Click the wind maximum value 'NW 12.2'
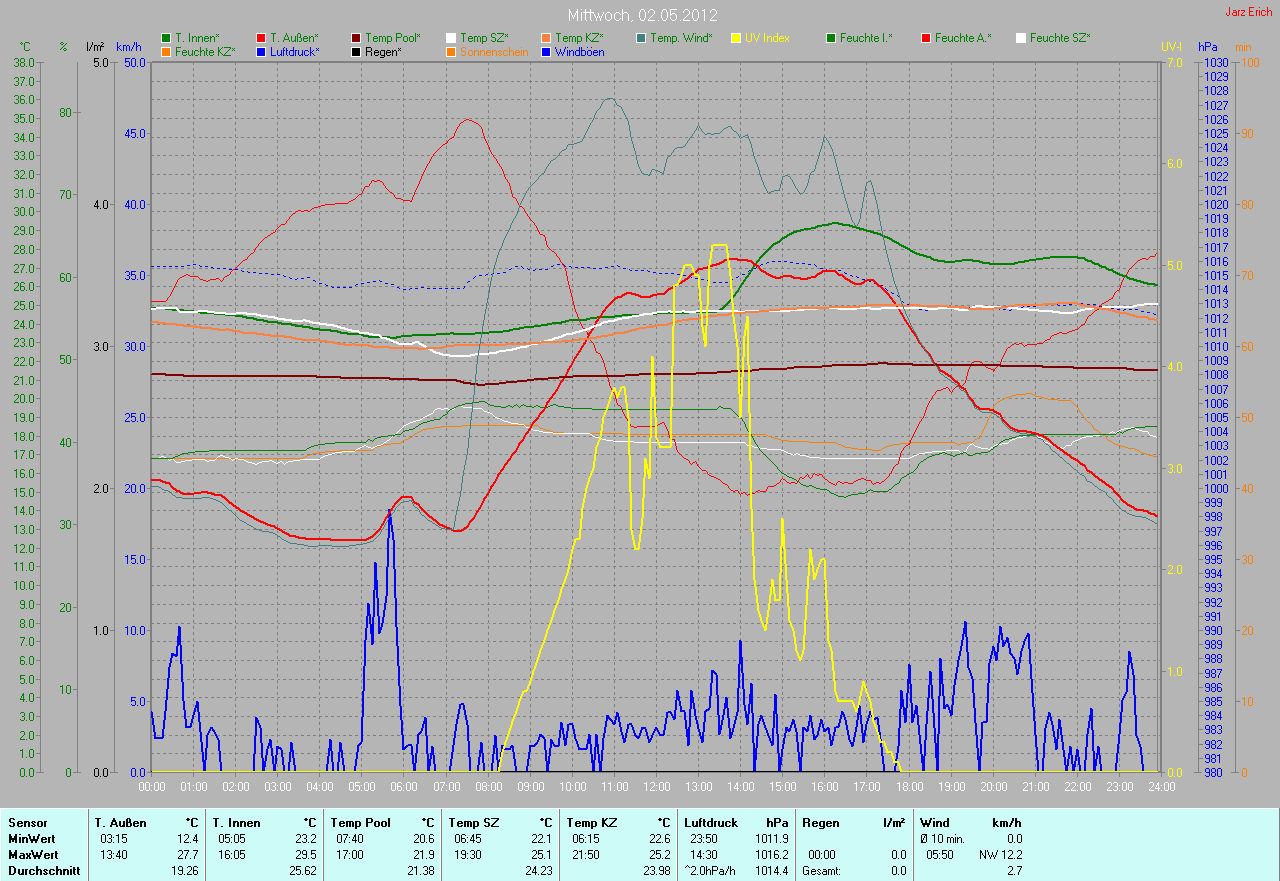 [1001, 855]
